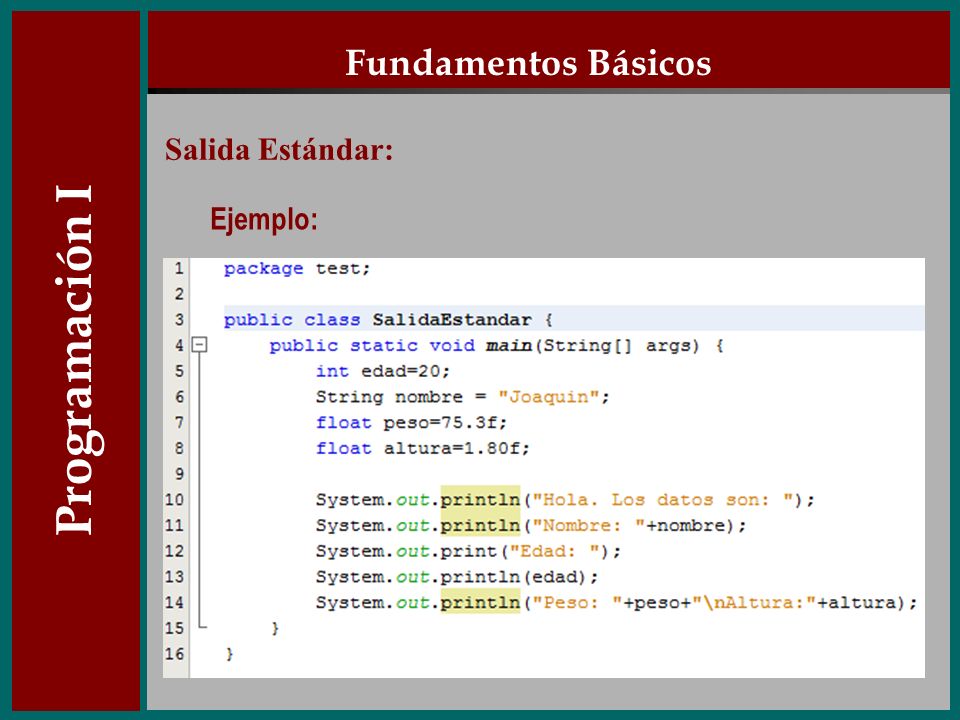Screen dimensions: 960x720
Task: Click the 'main' method name
Action: 509,345
